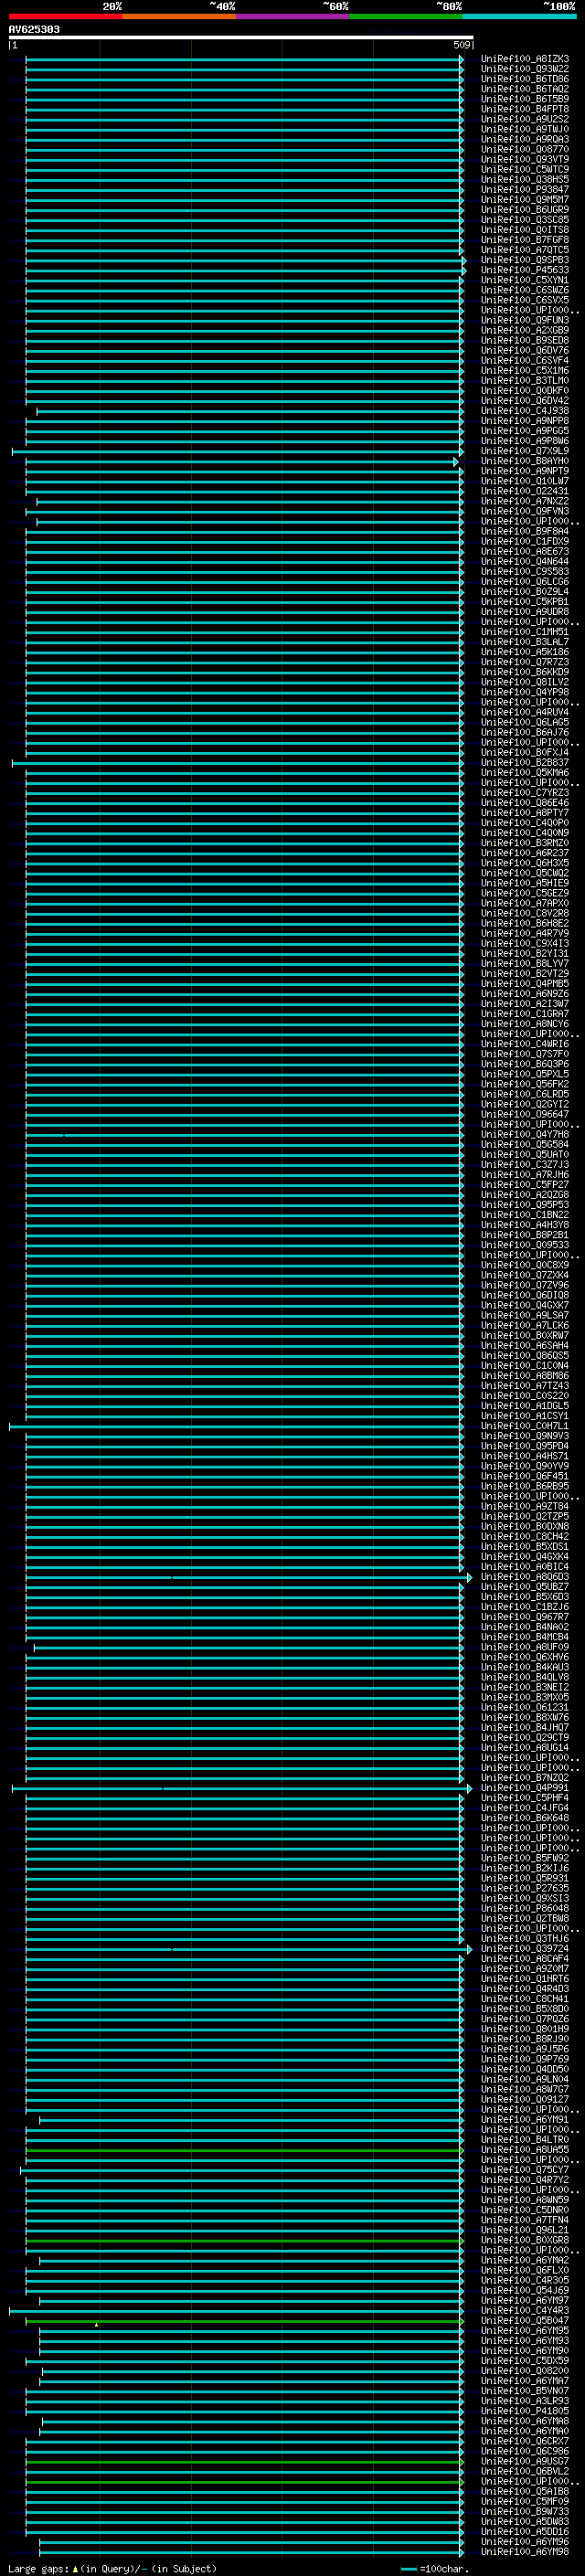Select hit label UniRef100_Q96L21
The width and height of the screenshot is (585, 2576).
525,2230
